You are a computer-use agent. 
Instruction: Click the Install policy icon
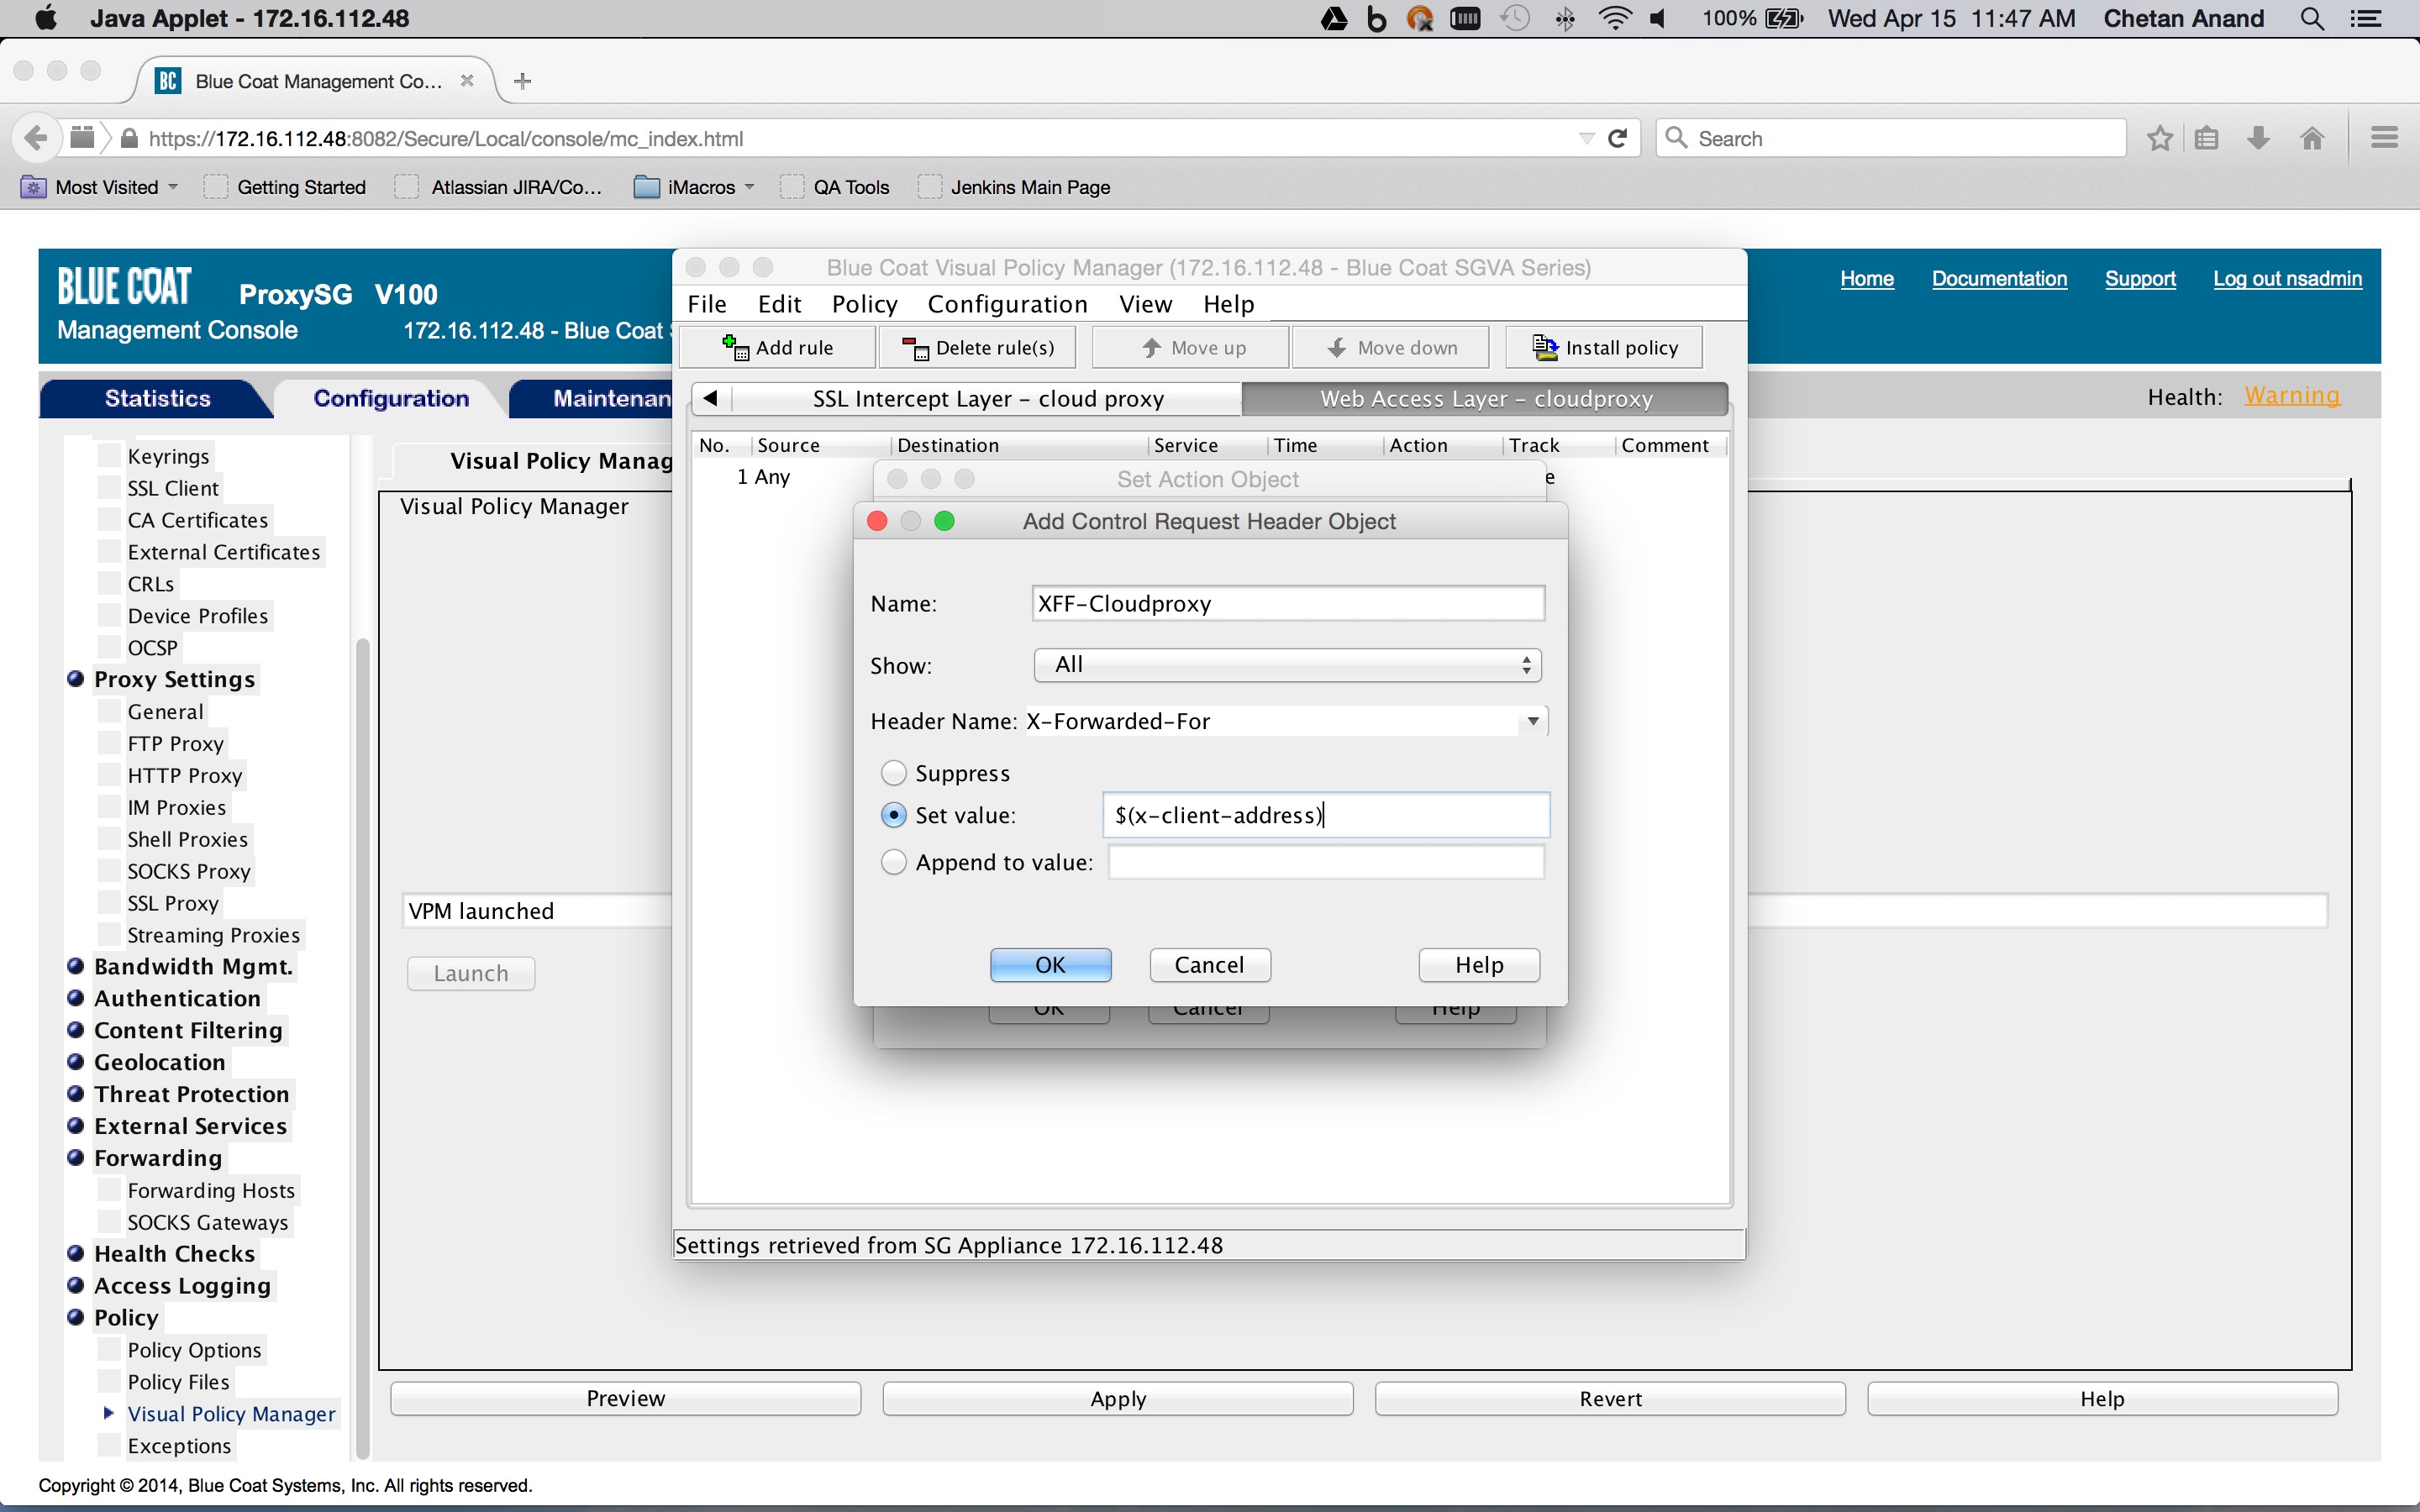[1545, 347]
